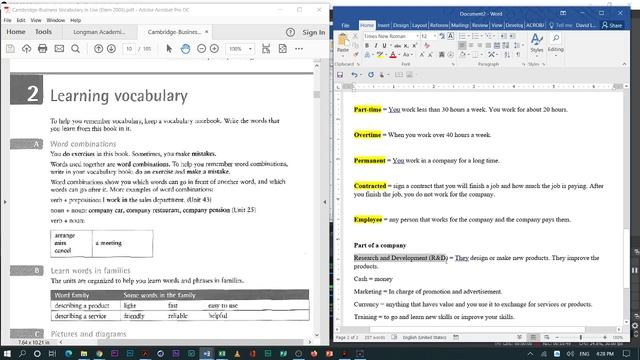Open the numbering list dropdown in Word
640x360 pixels.
pyautogui.click(x=482, y=36)
